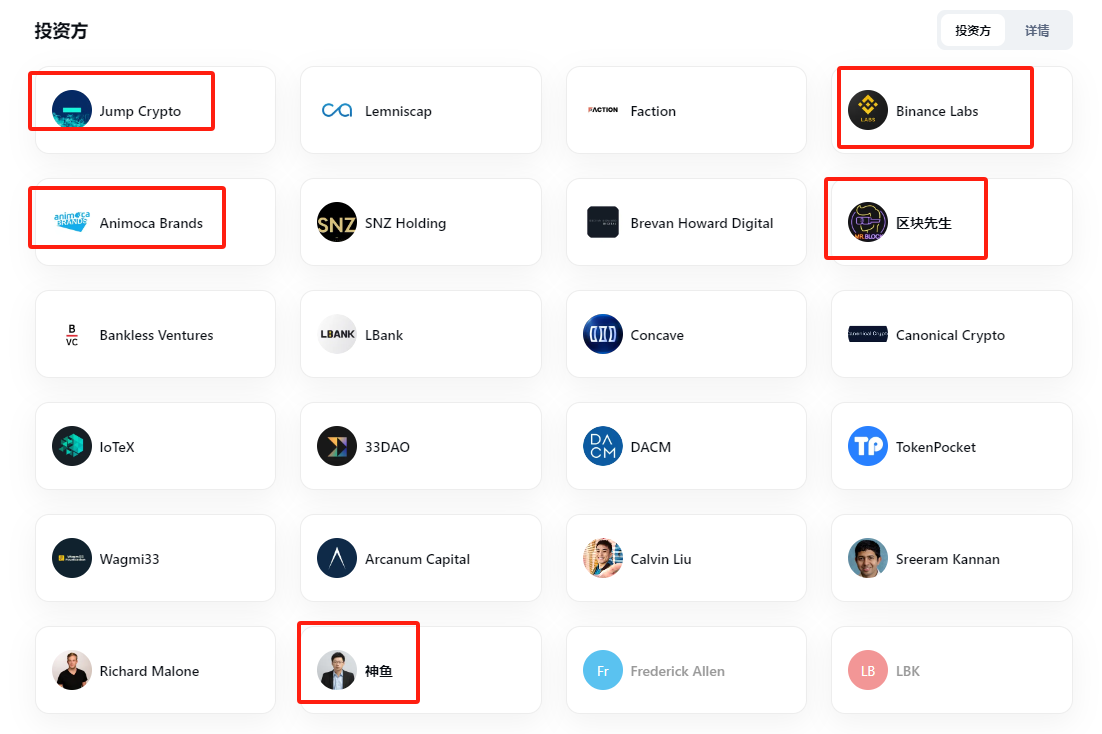1102x734 pixels.
Task: Click the LBK LB avatar
Action: point(867,670)
